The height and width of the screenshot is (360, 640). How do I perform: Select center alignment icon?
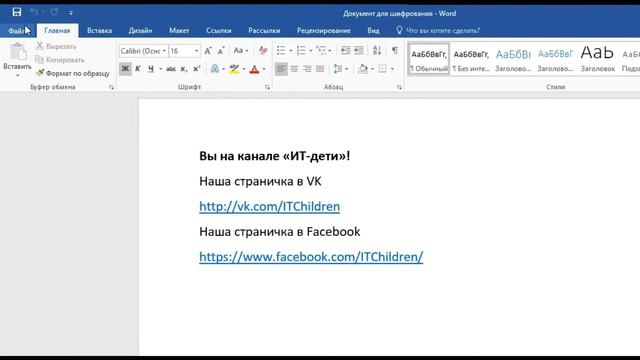(x=294, y=69)
